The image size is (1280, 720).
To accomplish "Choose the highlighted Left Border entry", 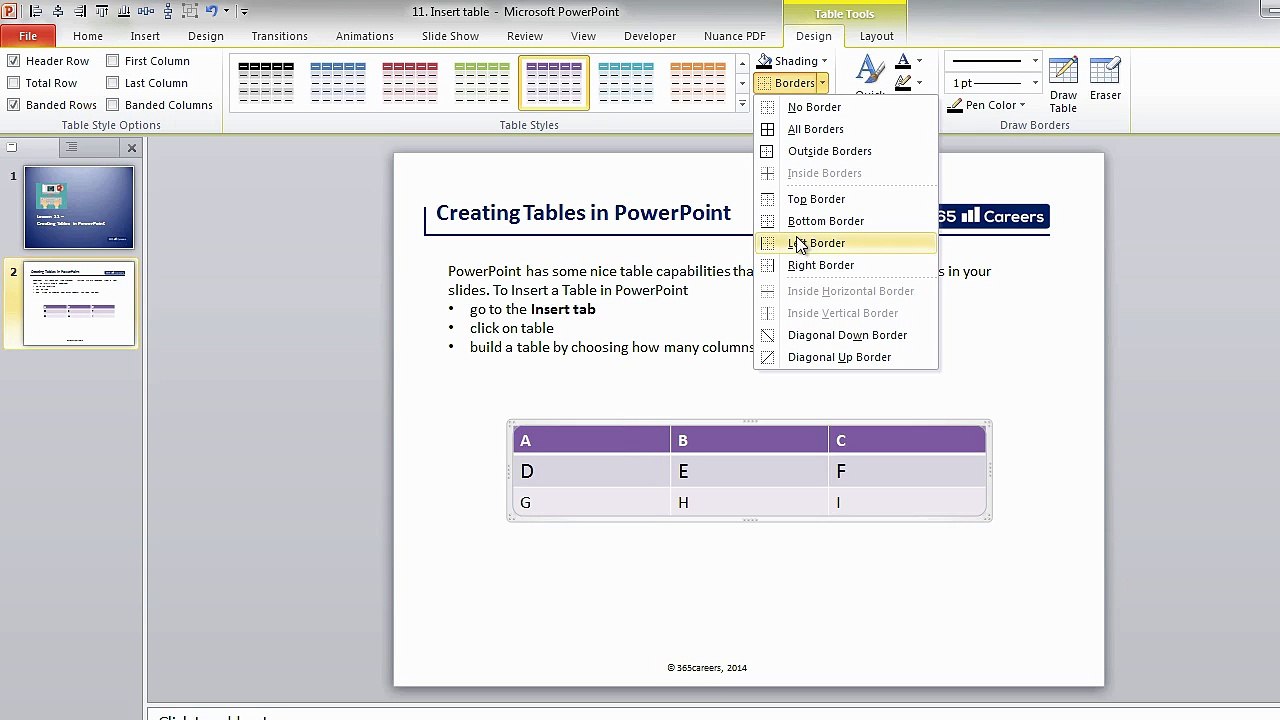I will (846, 243).
